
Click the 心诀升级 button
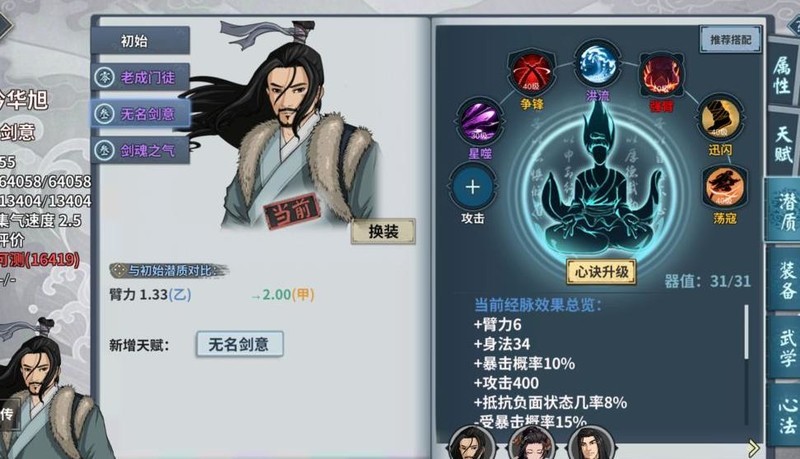(602, 272)
